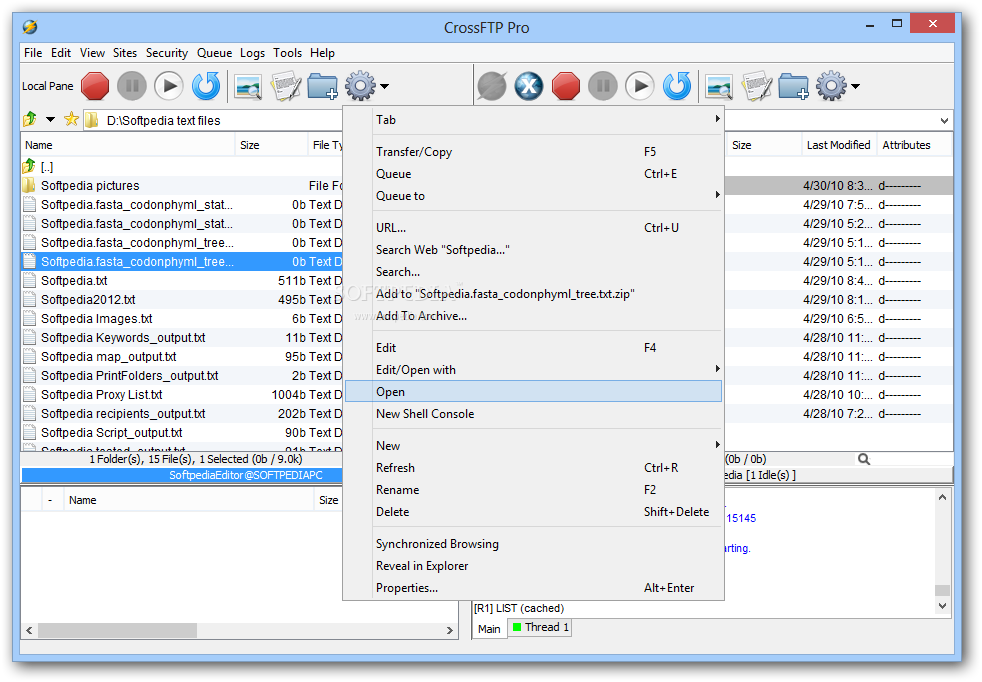Choose Transfer/Copy from the context menu

pyautogui.click(x=534, y=152)
